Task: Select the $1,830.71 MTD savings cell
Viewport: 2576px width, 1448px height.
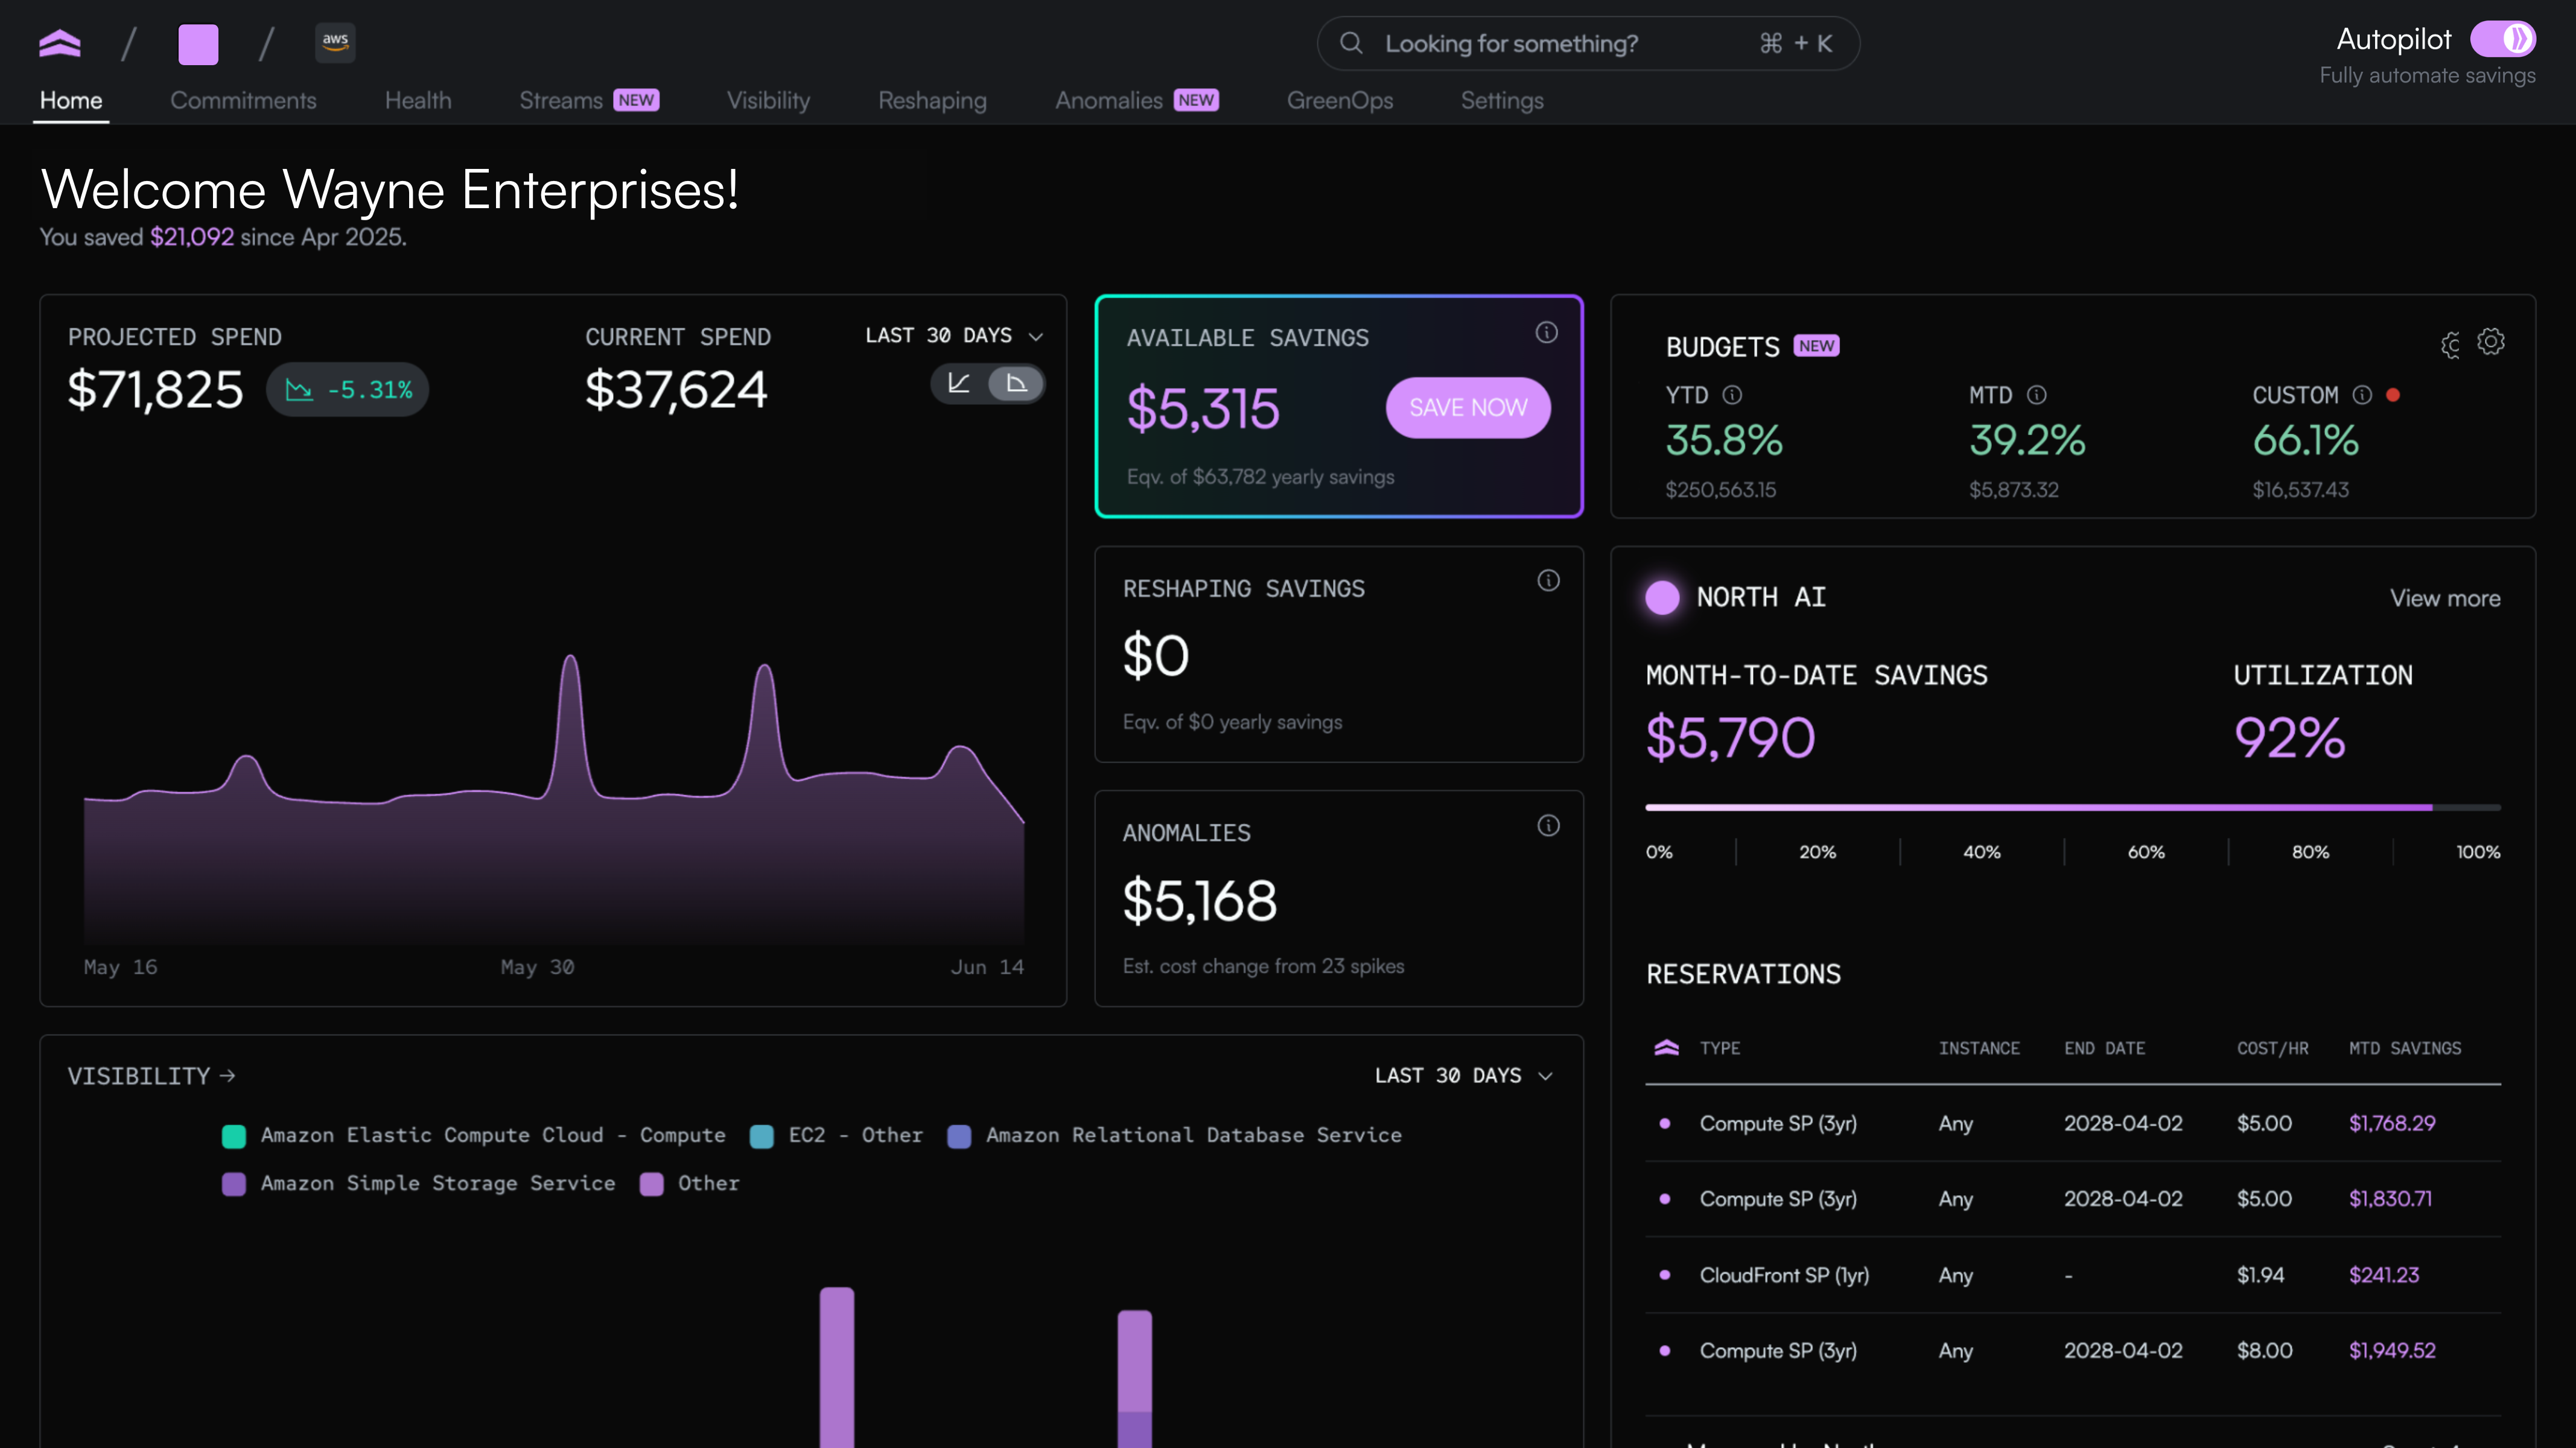Action: [2390, 1199]
